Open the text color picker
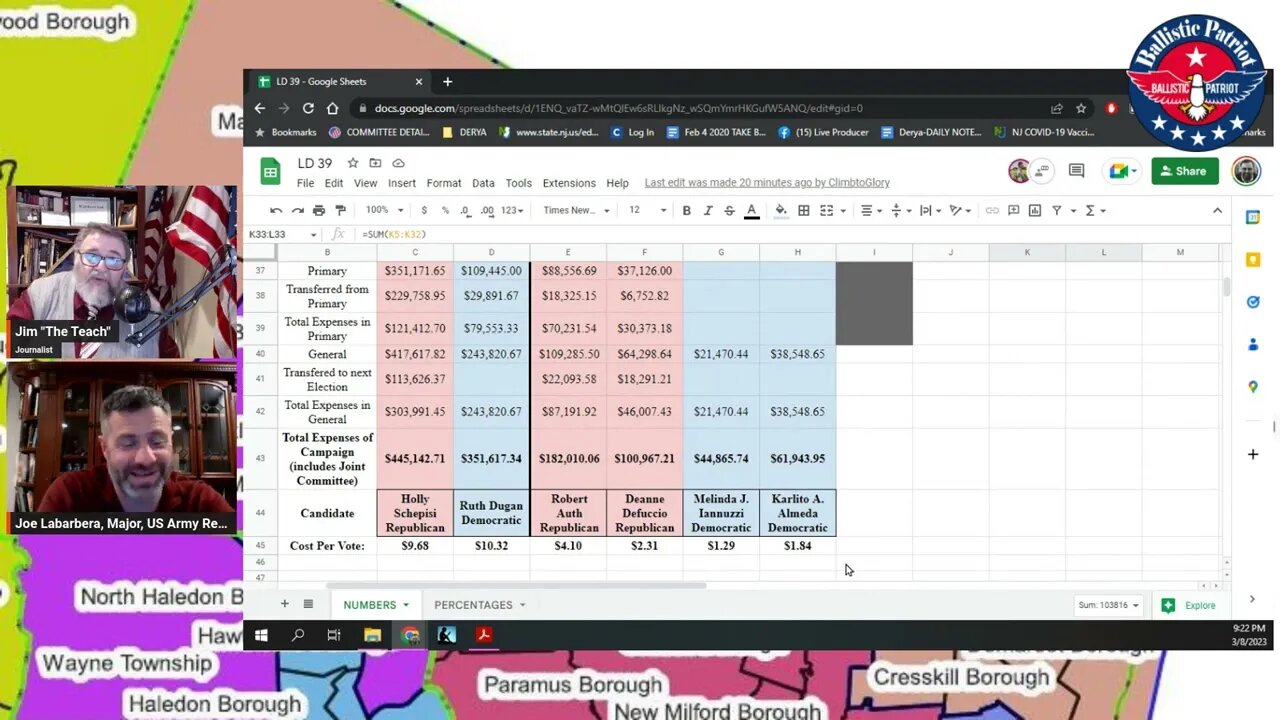Image resolution: width=1280 pixels, height=720 pixels. pos(751,210)
